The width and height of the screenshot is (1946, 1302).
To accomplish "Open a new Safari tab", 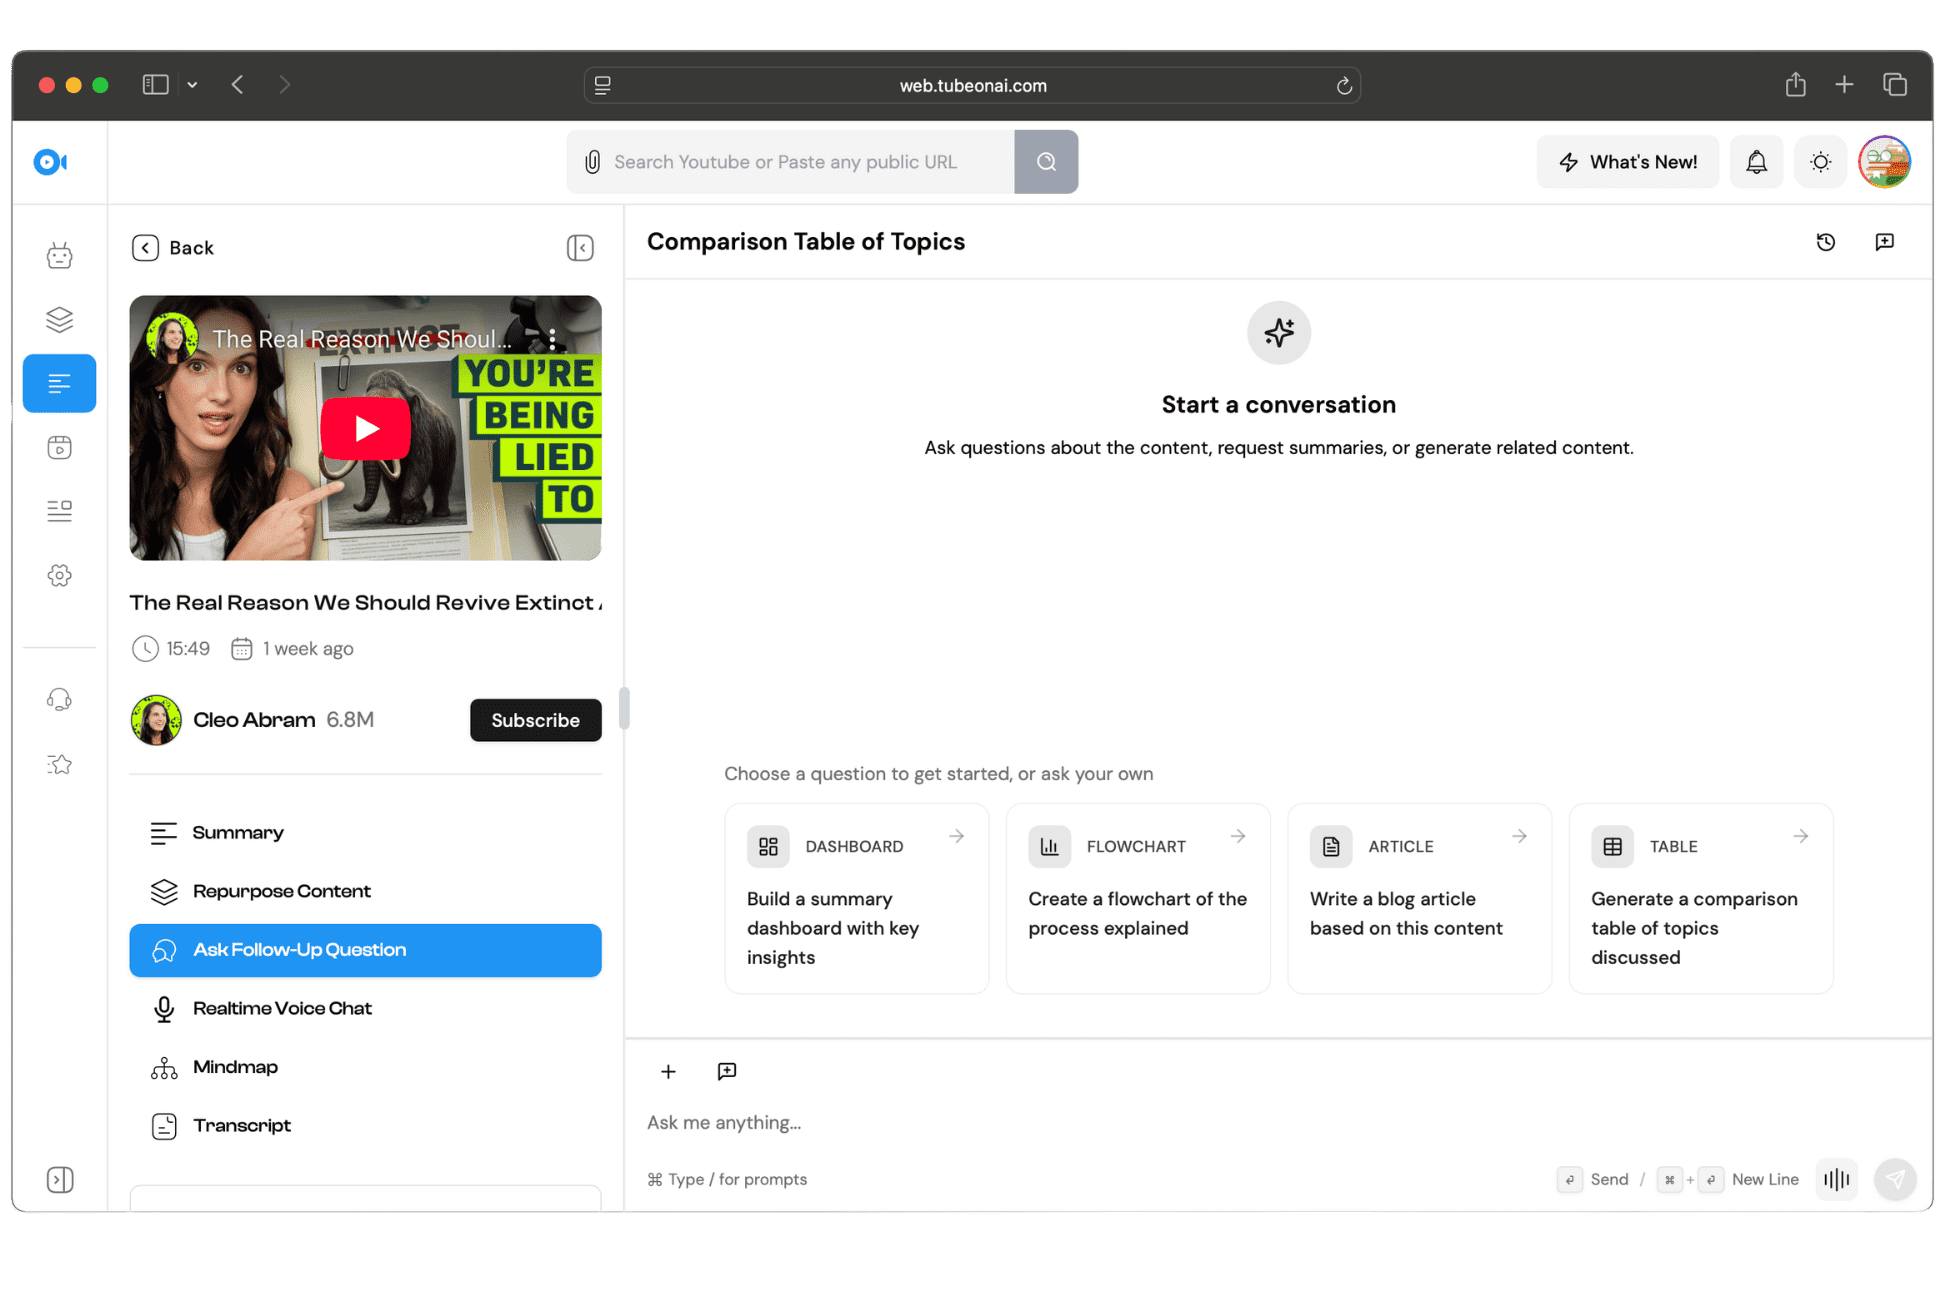I will point(1844,85).
